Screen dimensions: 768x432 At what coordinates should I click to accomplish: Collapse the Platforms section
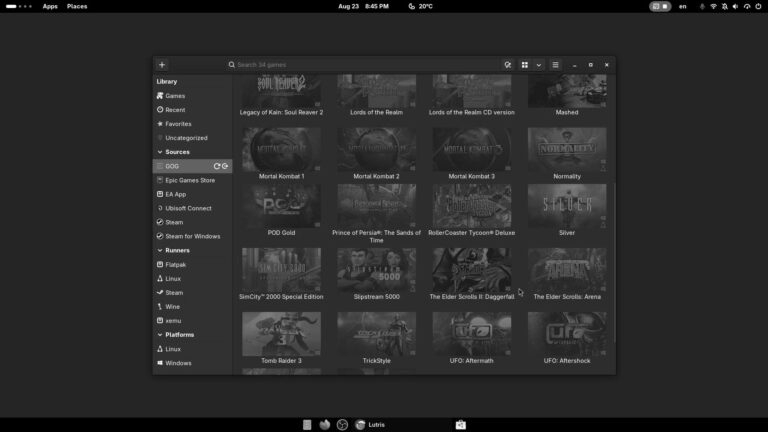(160, 335)
